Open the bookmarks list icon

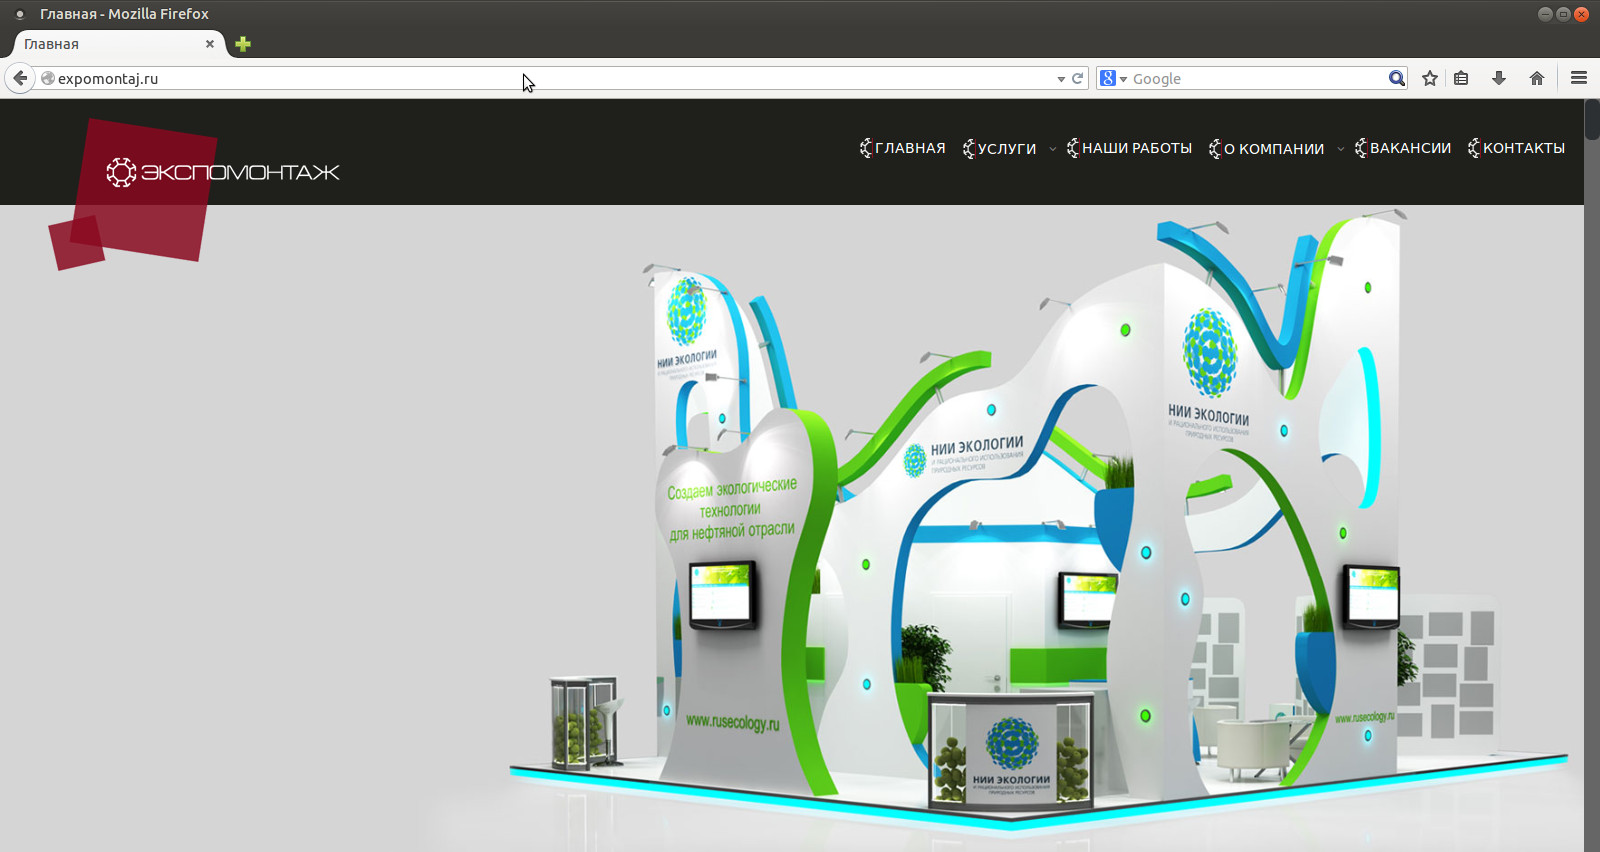[x=1461, y=78]
